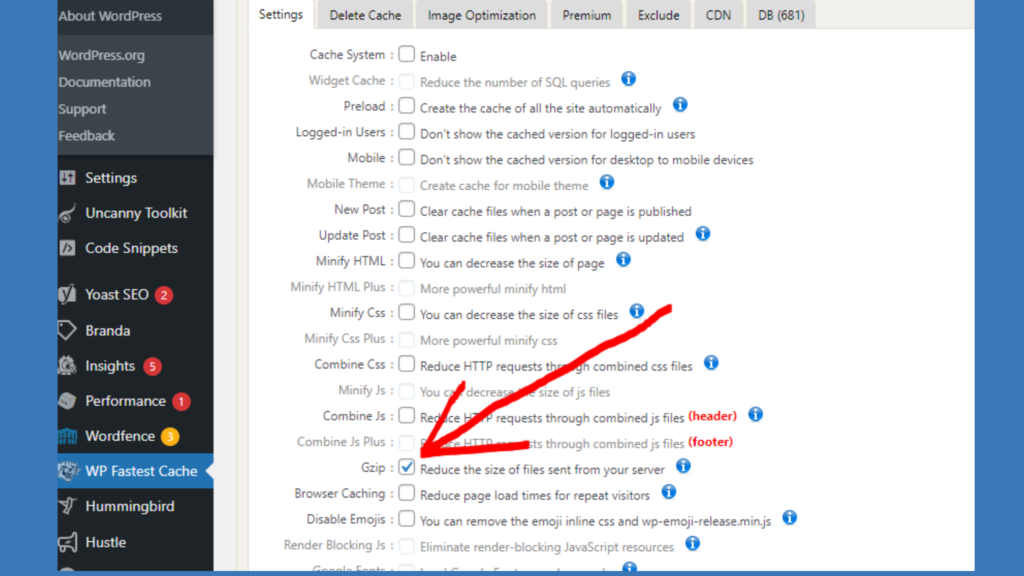Open About WordPress link
Screen dimensions: 1024x576
pyautogui.click(x=110, y=16)
